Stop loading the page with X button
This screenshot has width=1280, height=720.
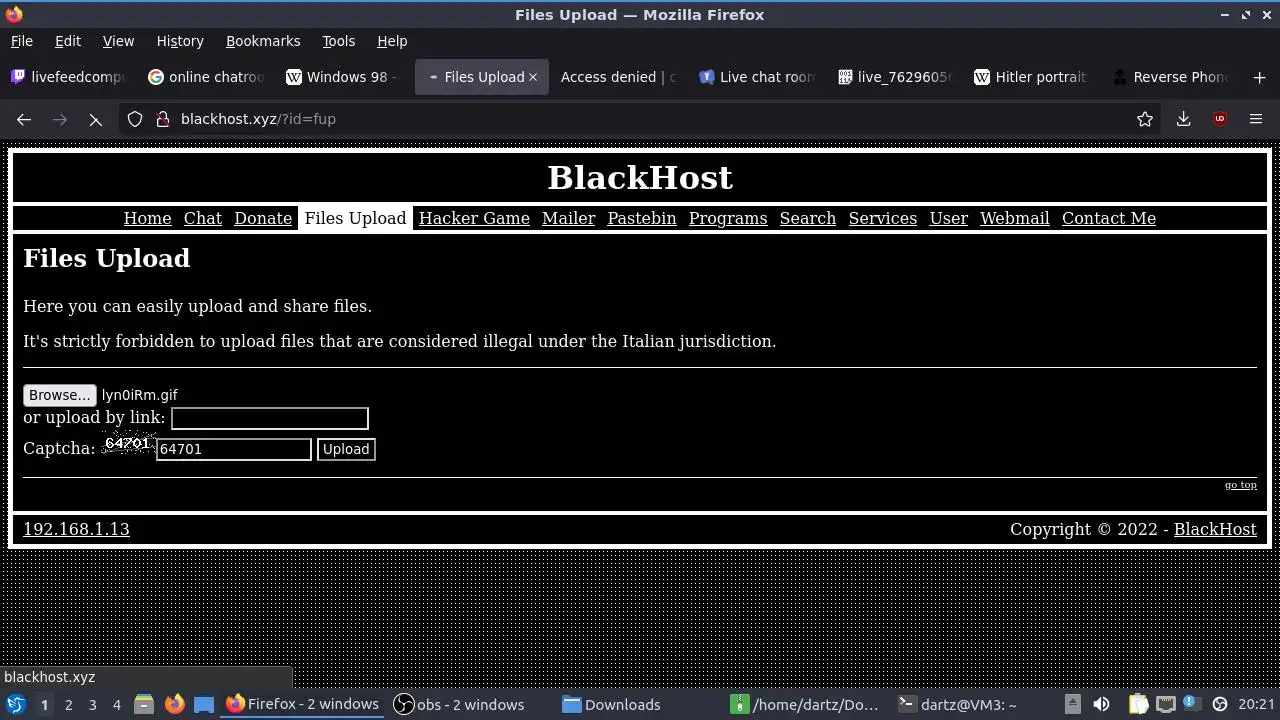(x=95, y=119)
